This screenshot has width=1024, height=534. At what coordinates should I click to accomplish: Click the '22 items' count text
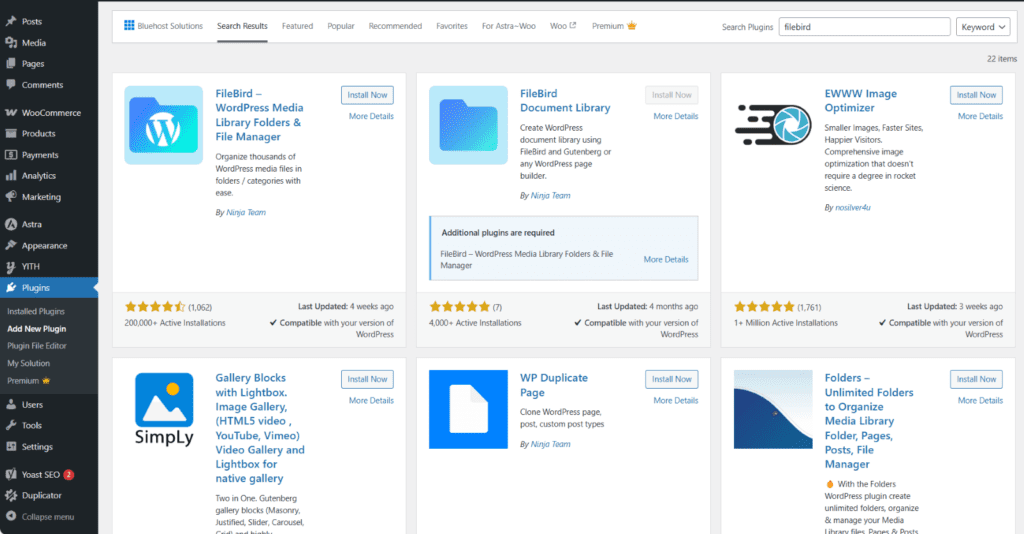(1002, 59)
